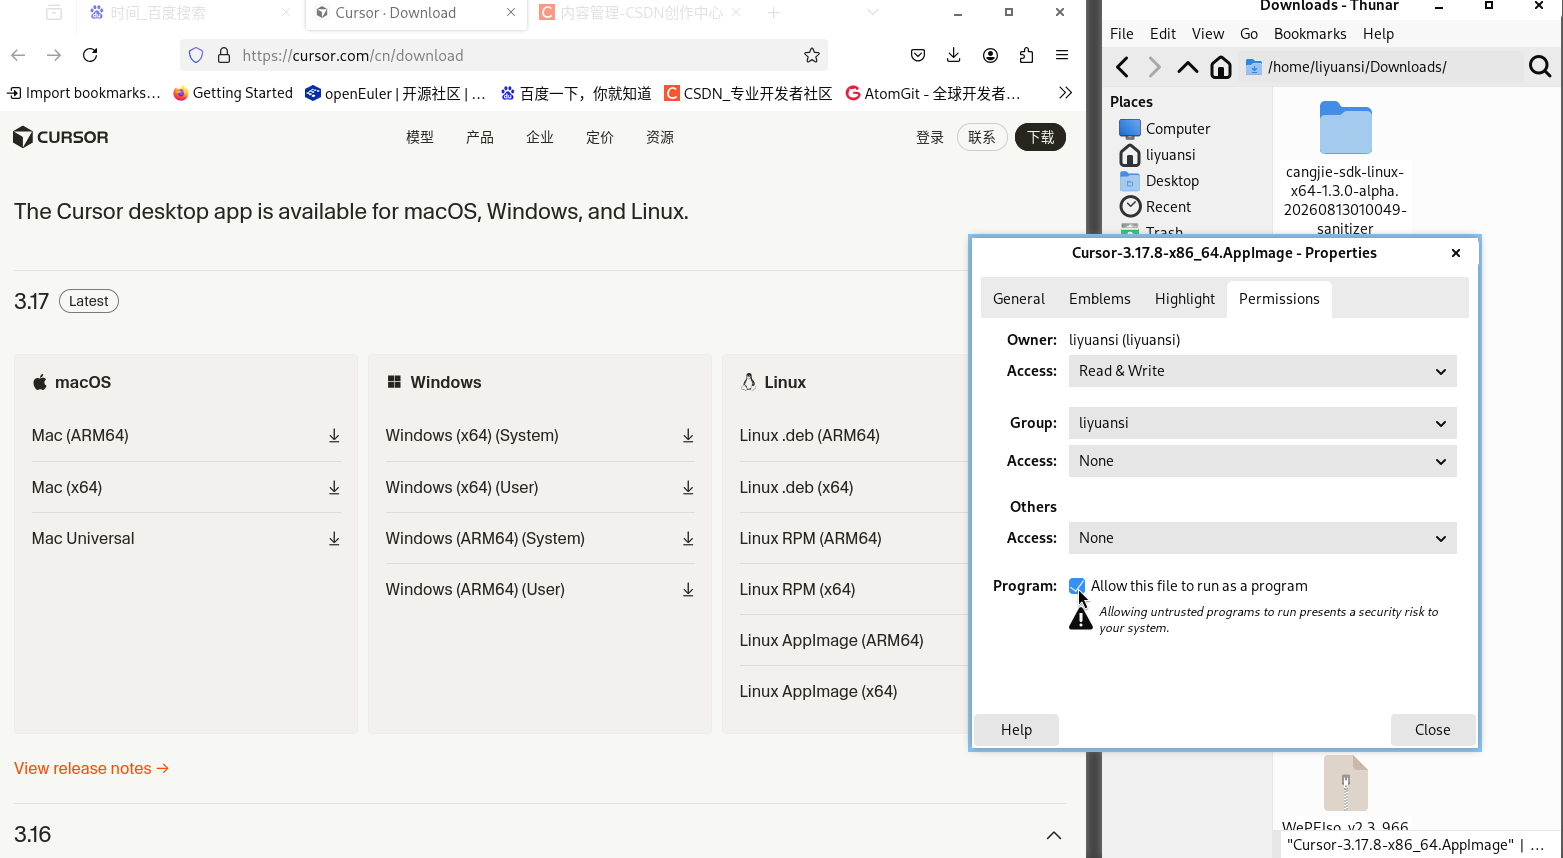Open the Bookmarks menu in Thunar
The height and width of the screenshot is (858, 1563).
(1310, 34)
